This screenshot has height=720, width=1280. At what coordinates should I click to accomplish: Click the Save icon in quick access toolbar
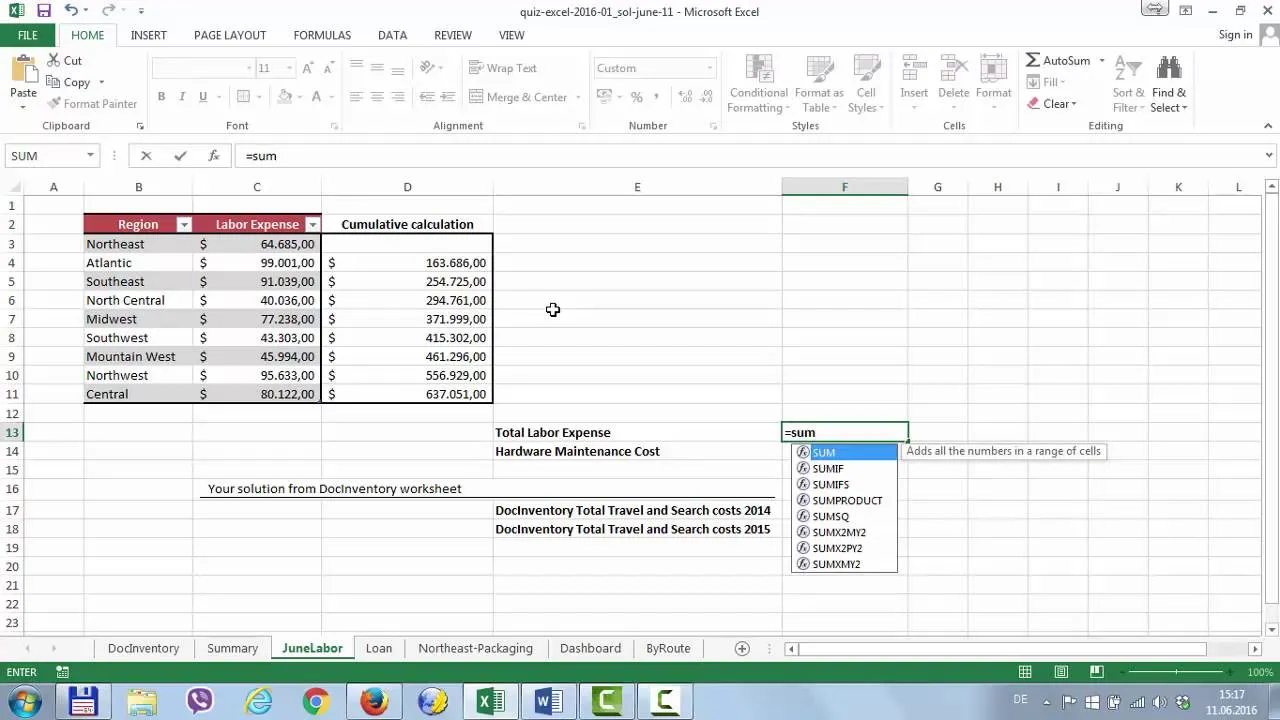click(x=43, y=11)
